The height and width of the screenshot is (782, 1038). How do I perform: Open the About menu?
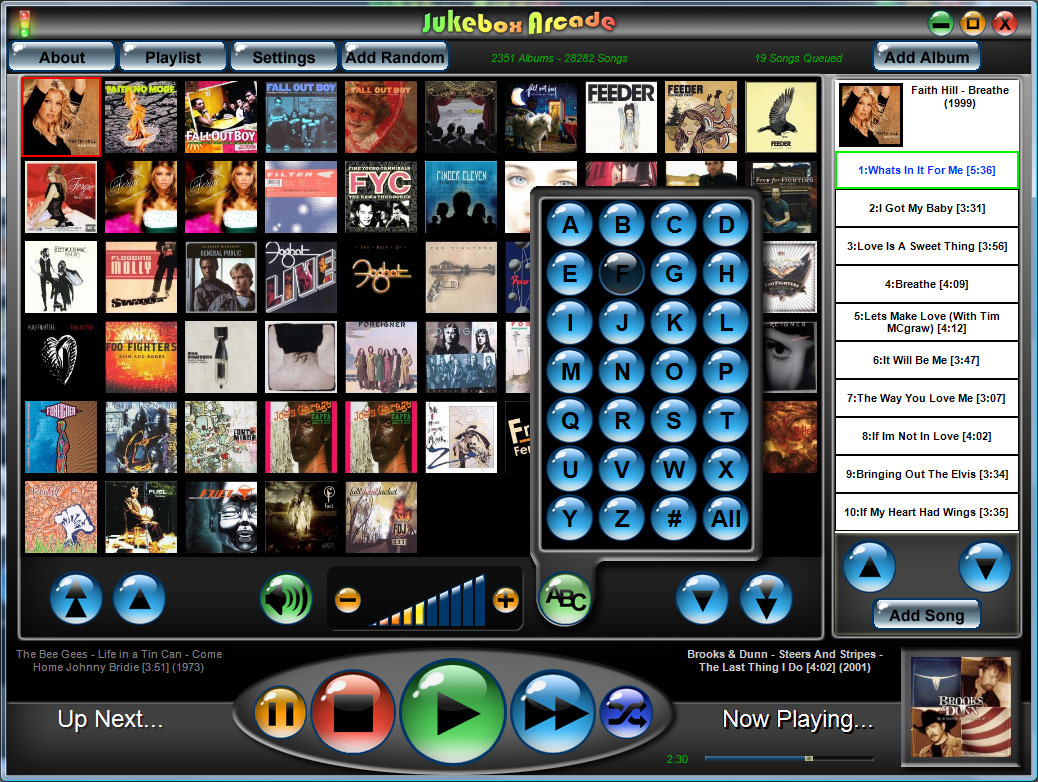(62, 57)
